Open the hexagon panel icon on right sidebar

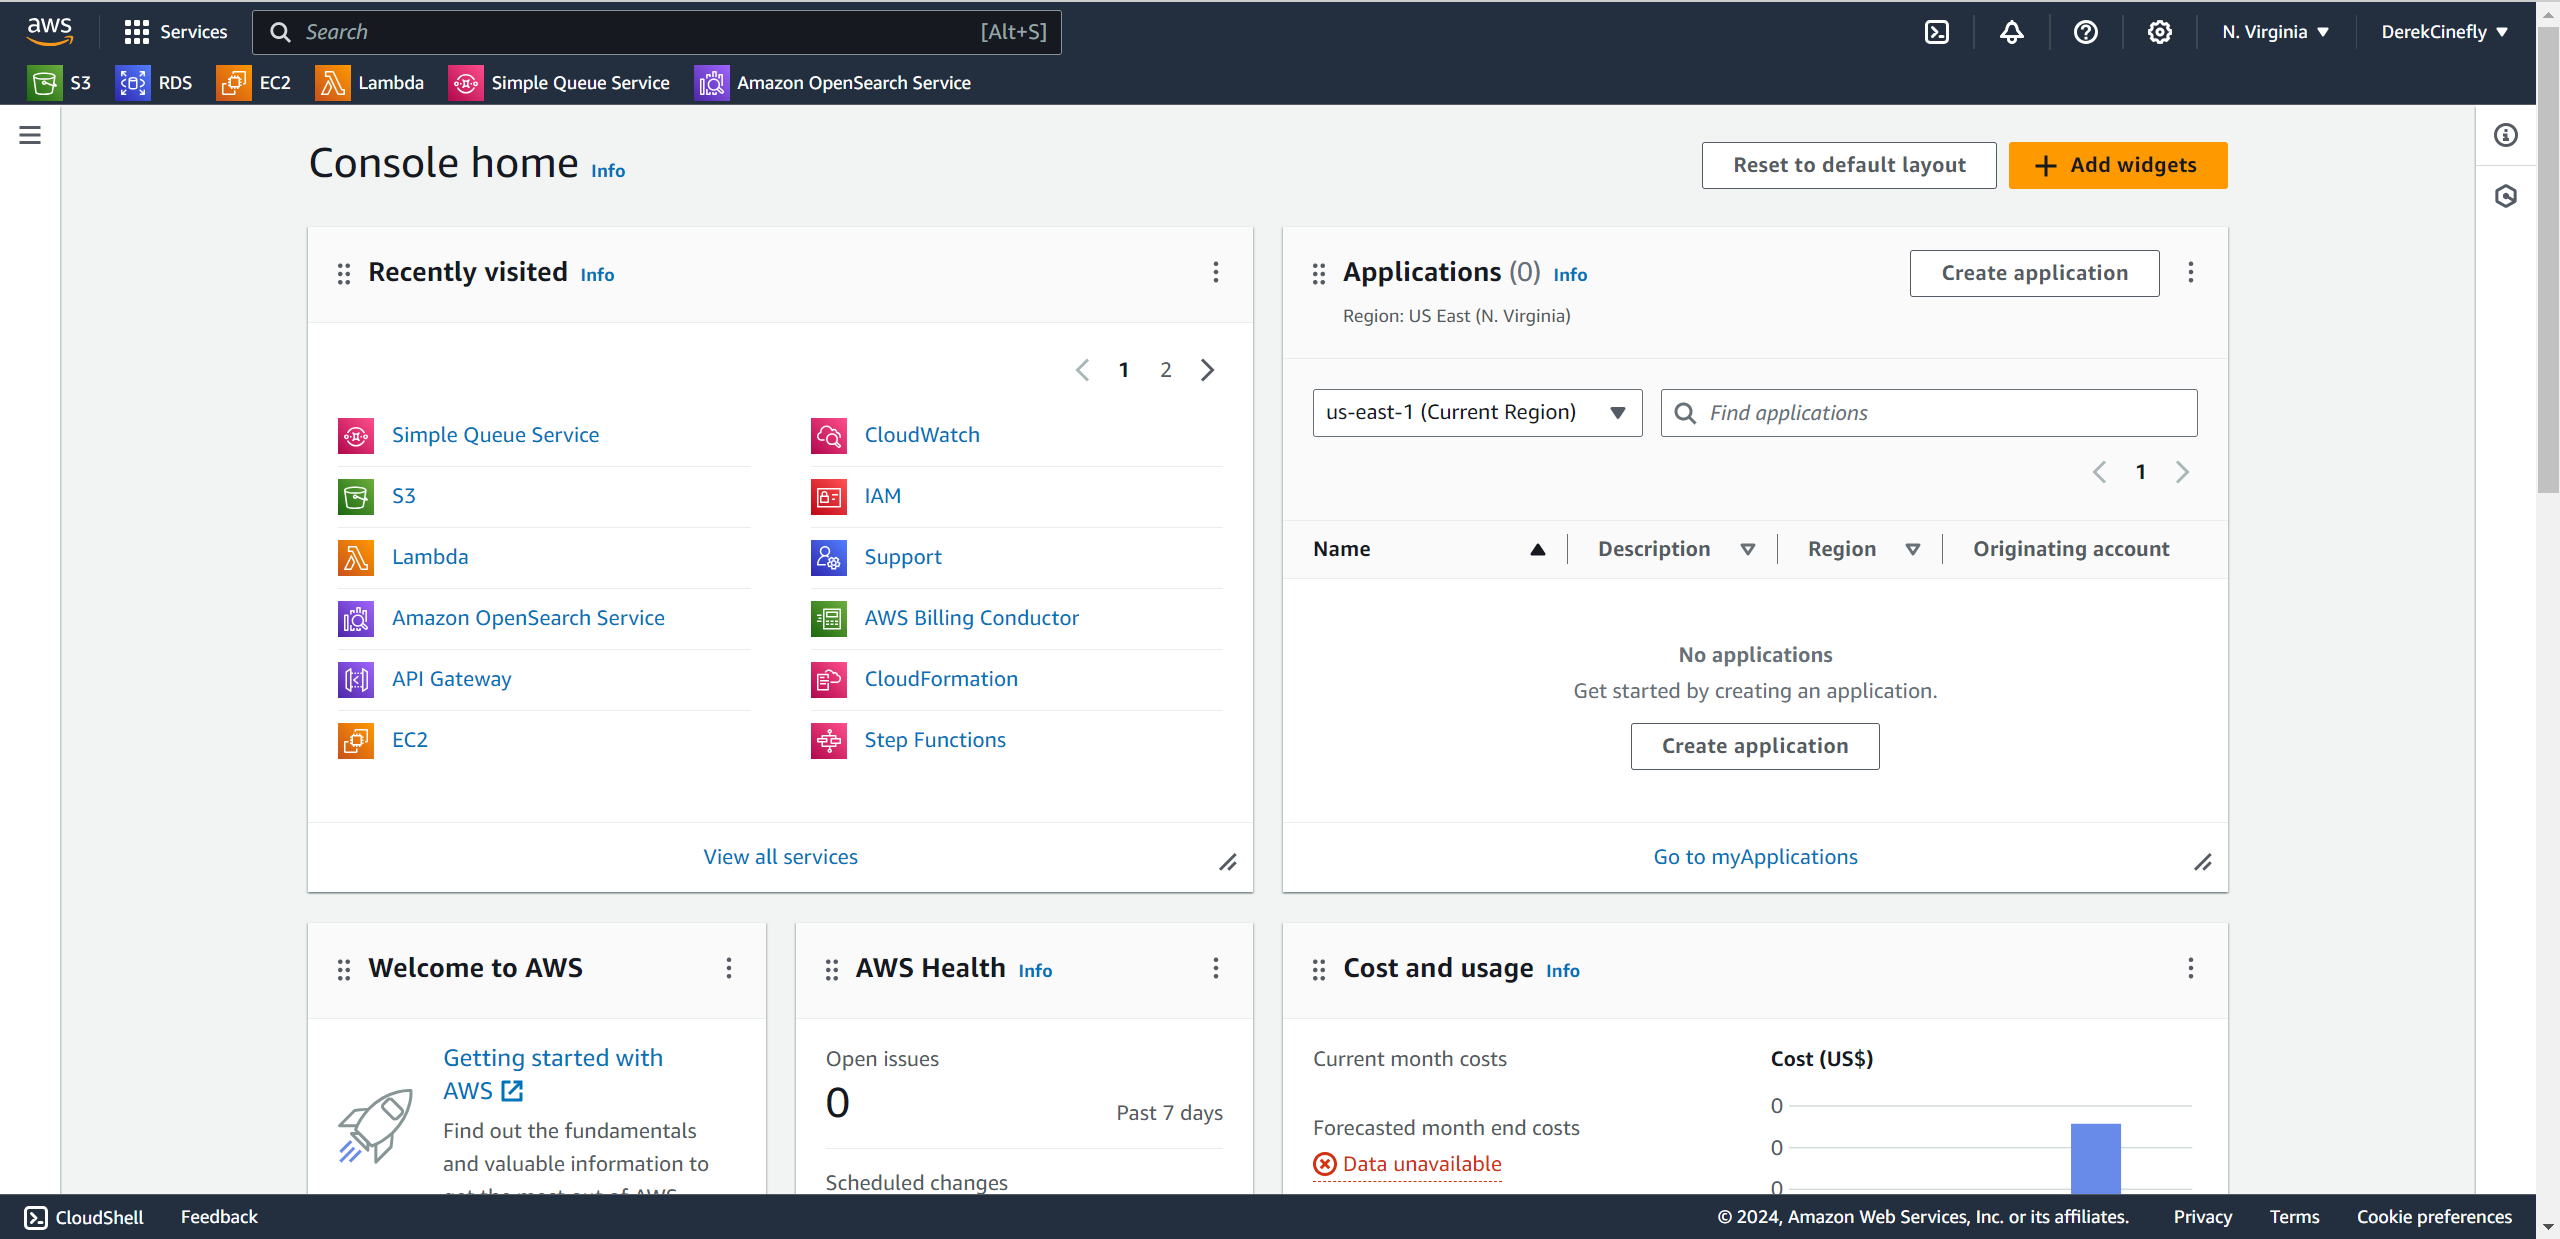[2506, 196]
